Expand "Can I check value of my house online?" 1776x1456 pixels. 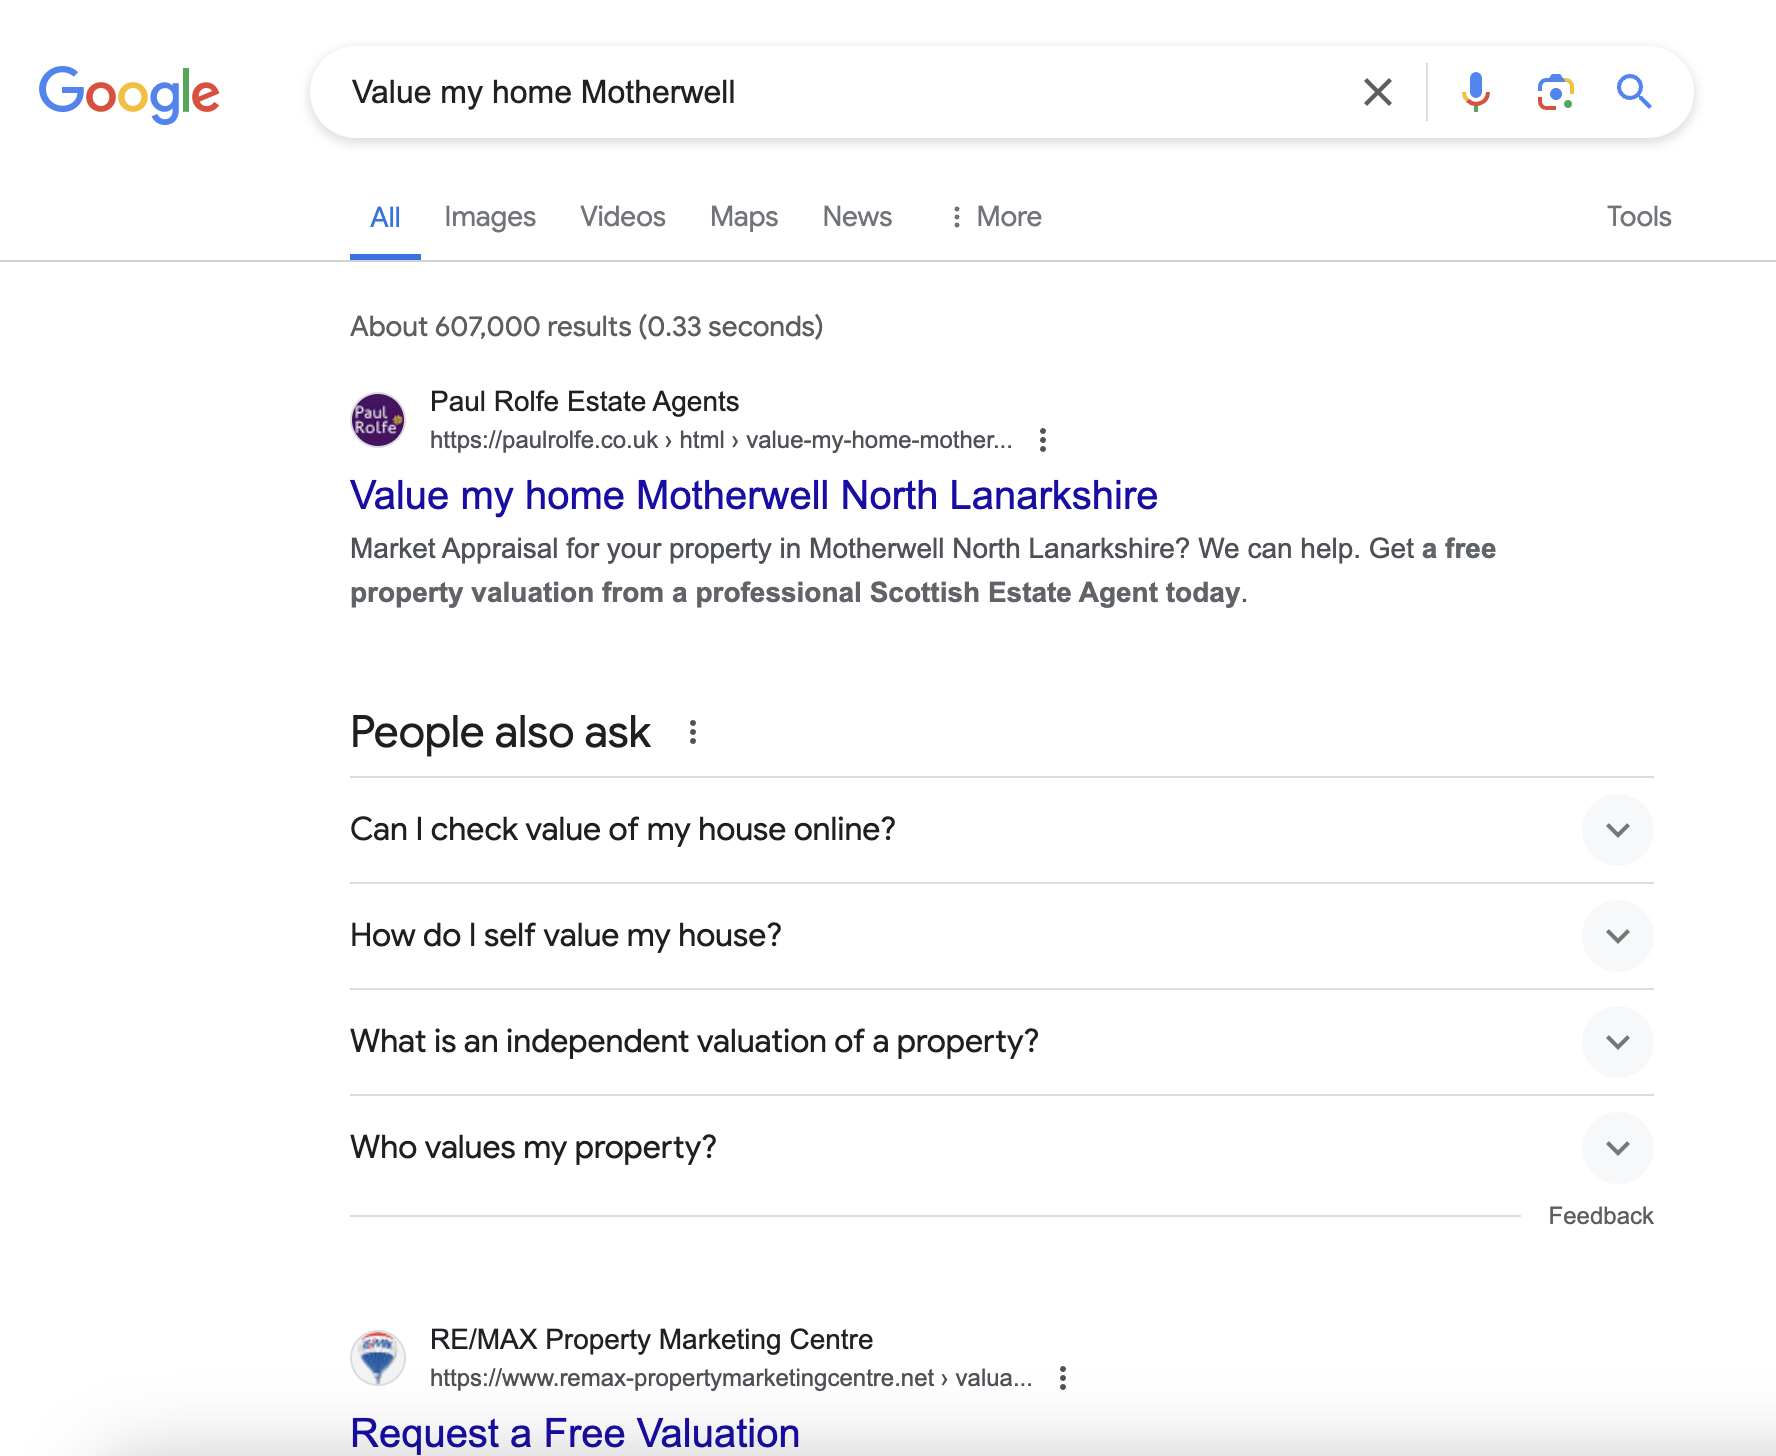(1617, 830)
